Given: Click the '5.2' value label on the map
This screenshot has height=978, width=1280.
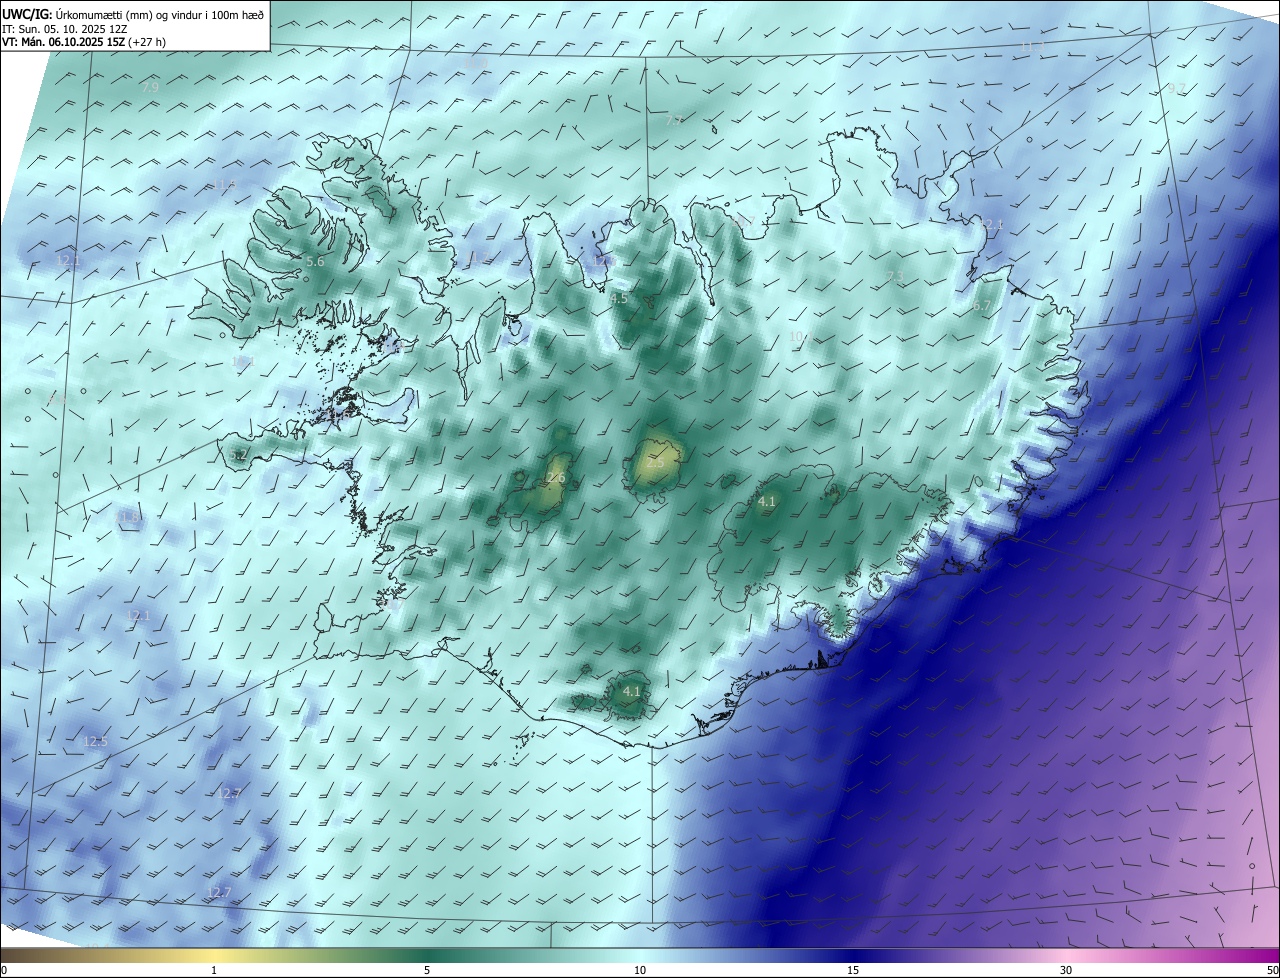Looking at the screenshot, I should click(238, 455).
